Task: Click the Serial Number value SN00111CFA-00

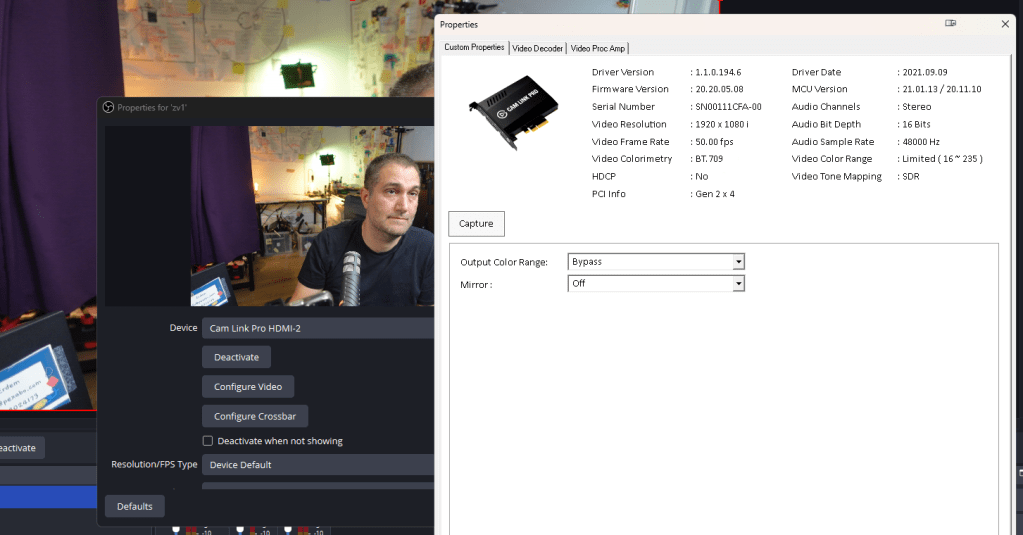Action: click(x=728, y=107)
